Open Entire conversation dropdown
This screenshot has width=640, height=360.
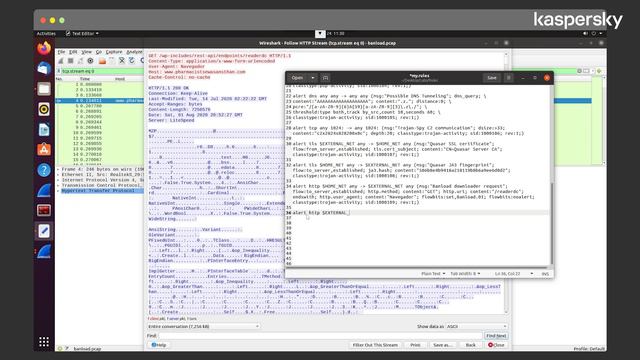click(x=203, y=326)
